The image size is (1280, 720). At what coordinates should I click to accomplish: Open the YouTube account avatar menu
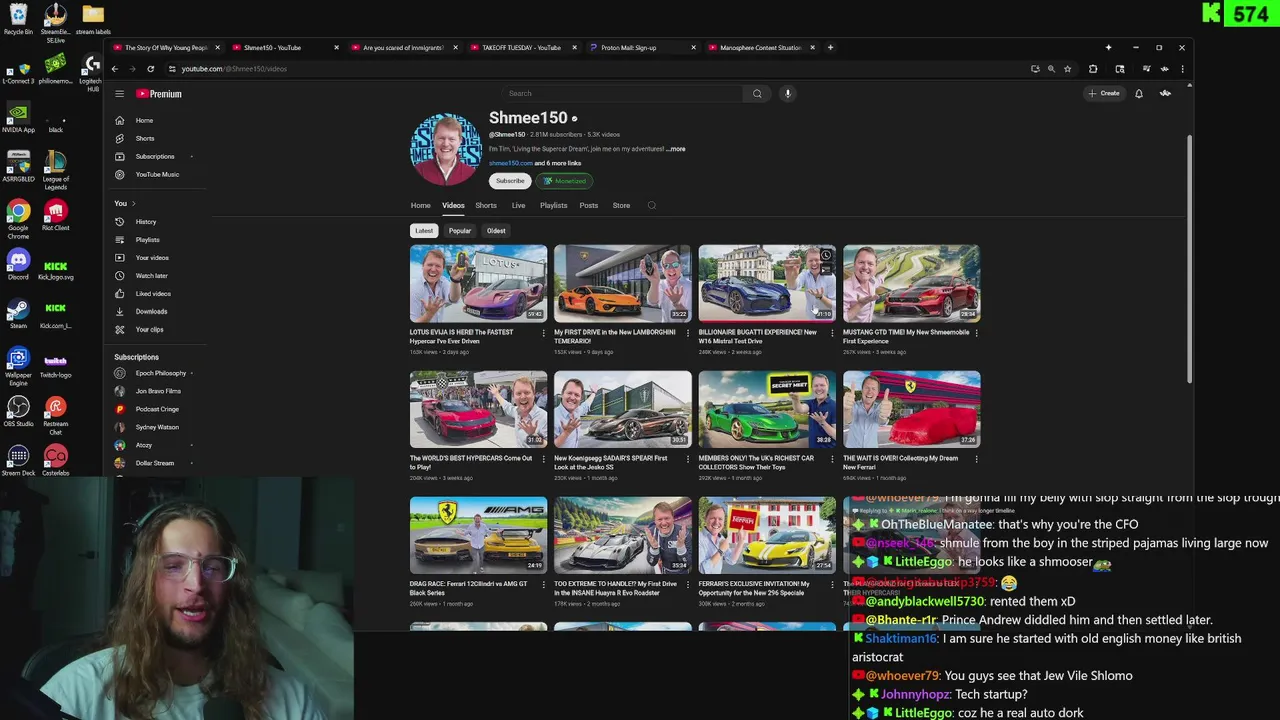click(x=1165, y=94)
